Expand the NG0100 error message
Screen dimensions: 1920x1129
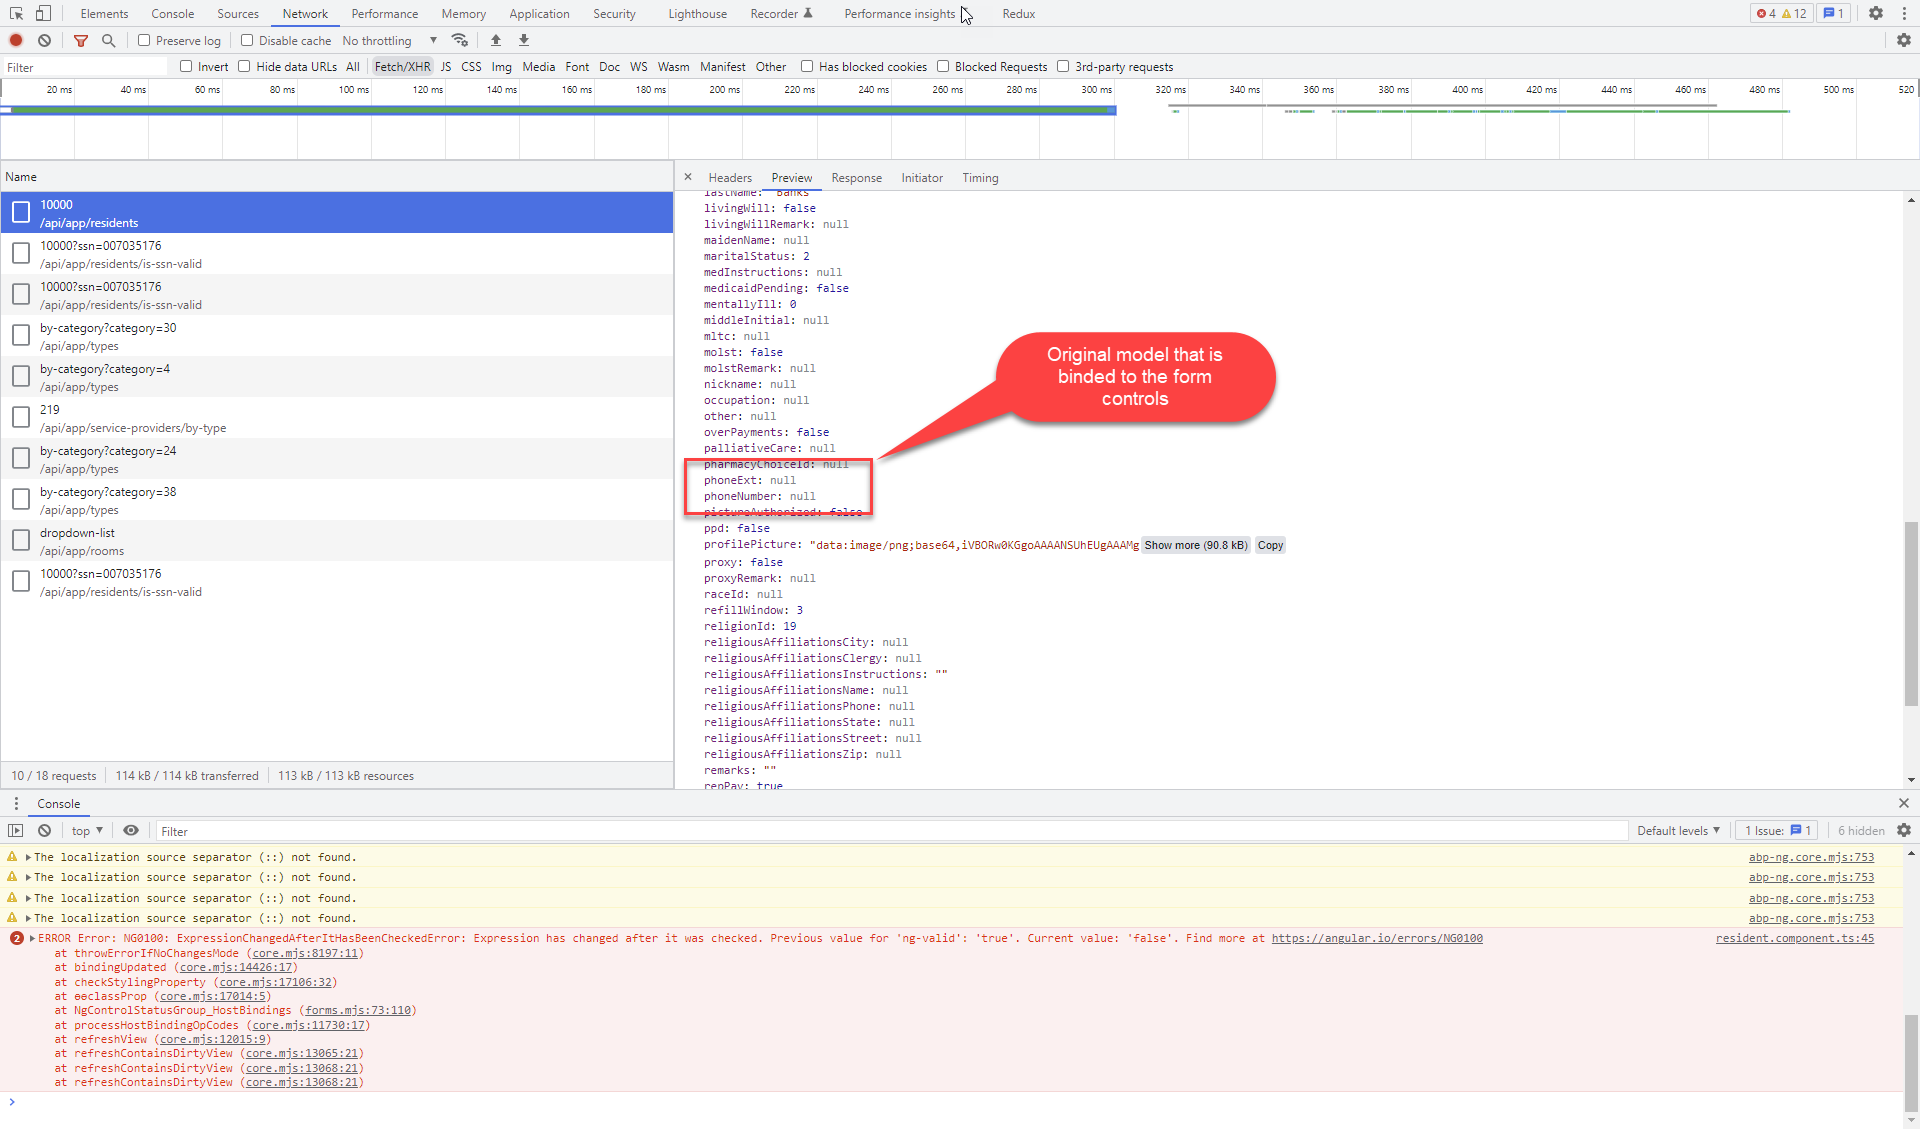point(33,938)
